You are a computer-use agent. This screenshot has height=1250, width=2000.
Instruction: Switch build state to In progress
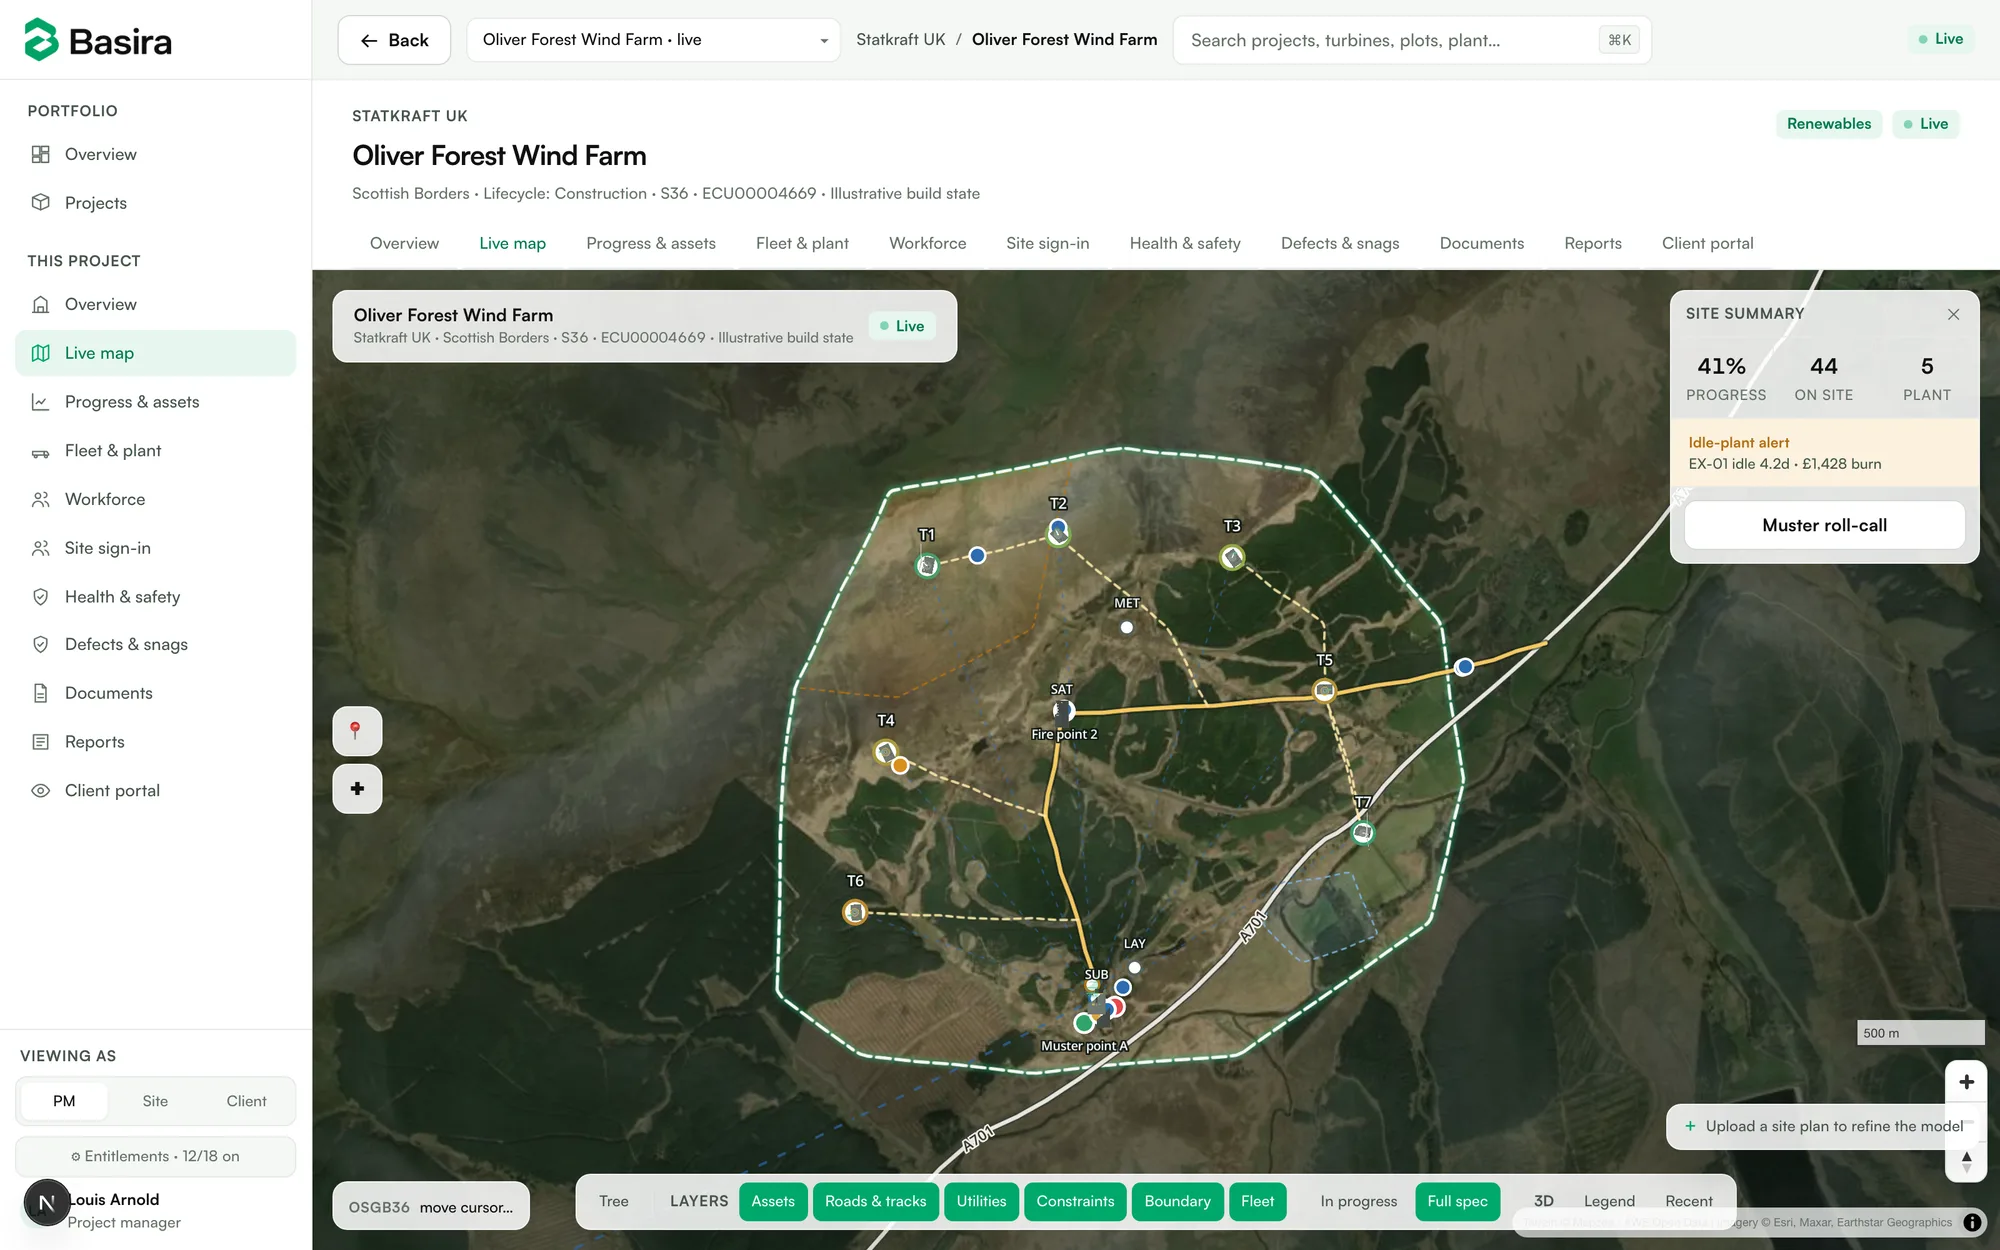[x=1358, y=1201]
